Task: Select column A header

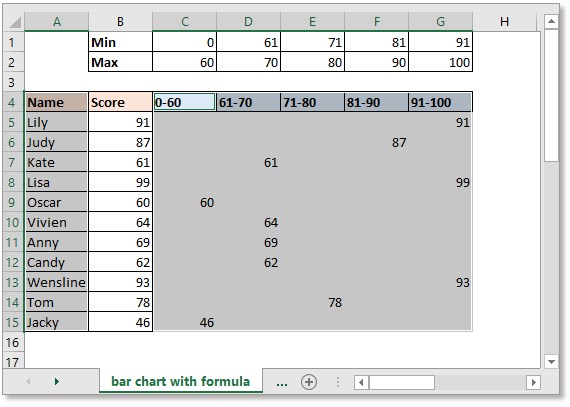Action: coord(56,22)
